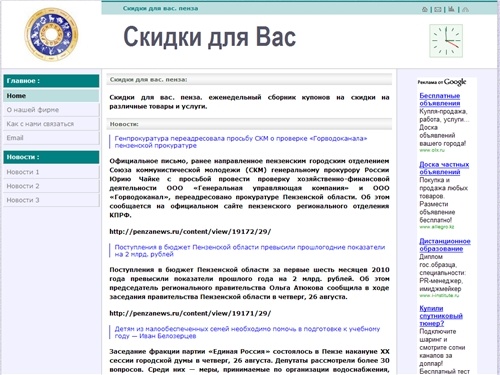Click the 'Реклама от Google' label
The width and height of the screenshot is (500, 375).
coord(442,82)
